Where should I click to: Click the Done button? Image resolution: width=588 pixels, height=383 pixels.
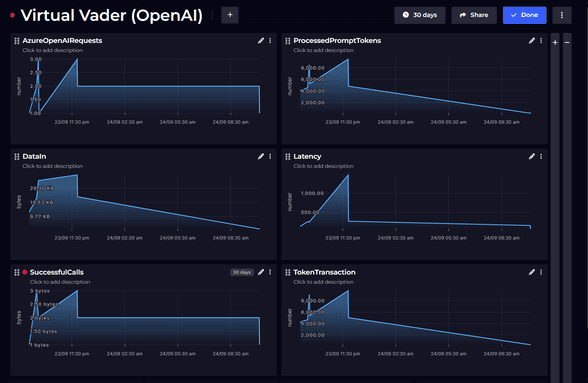tap(525, 15)
